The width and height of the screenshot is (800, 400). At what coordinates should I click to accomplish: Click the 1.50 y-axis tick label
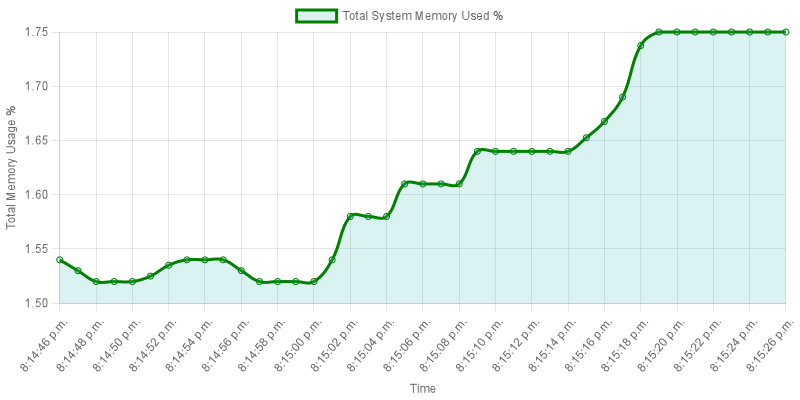pyautogui.click(x=36, y=302)
